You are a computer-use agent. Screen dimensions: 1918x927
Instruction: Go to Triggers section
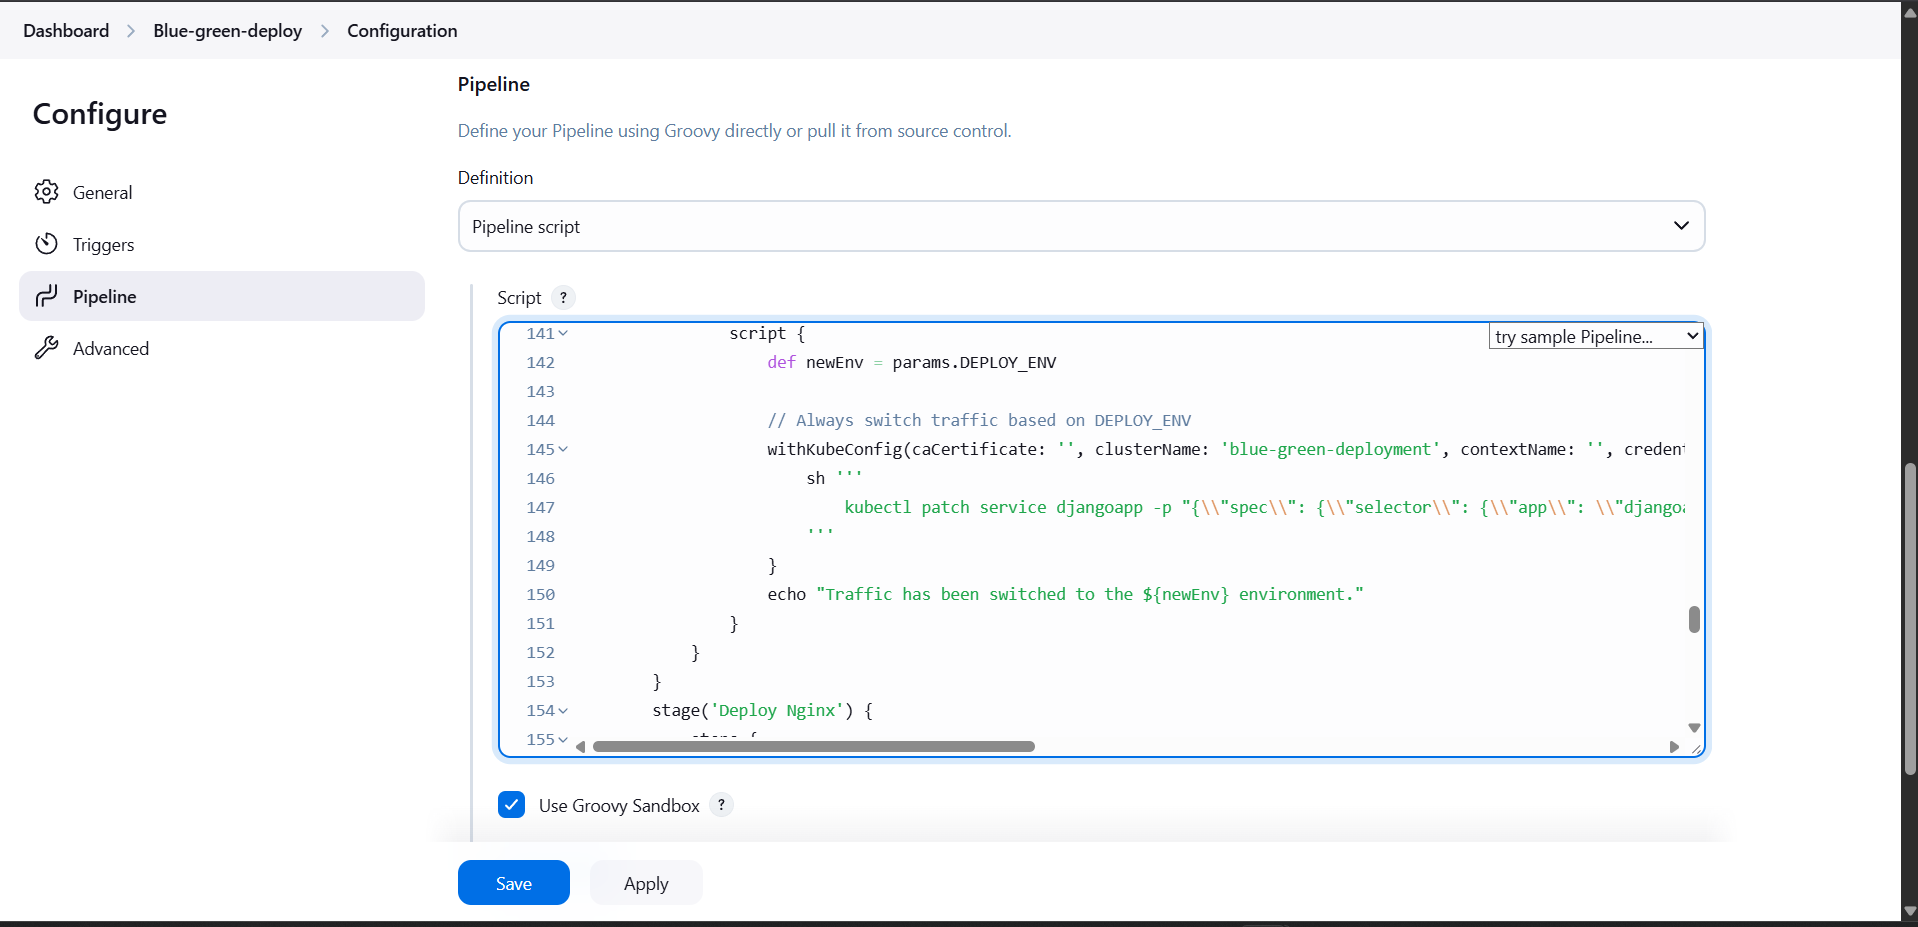click(222, 244)
